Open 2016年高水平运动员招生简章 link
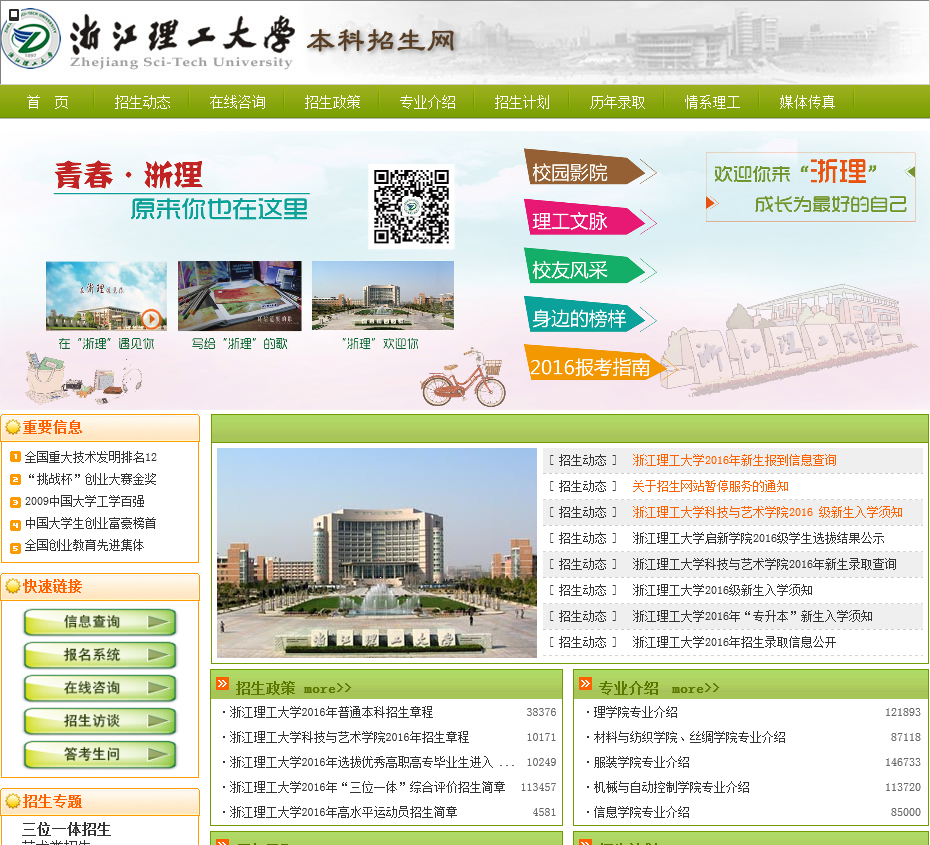This screenshot has width=930, height=845. (343, 812)
